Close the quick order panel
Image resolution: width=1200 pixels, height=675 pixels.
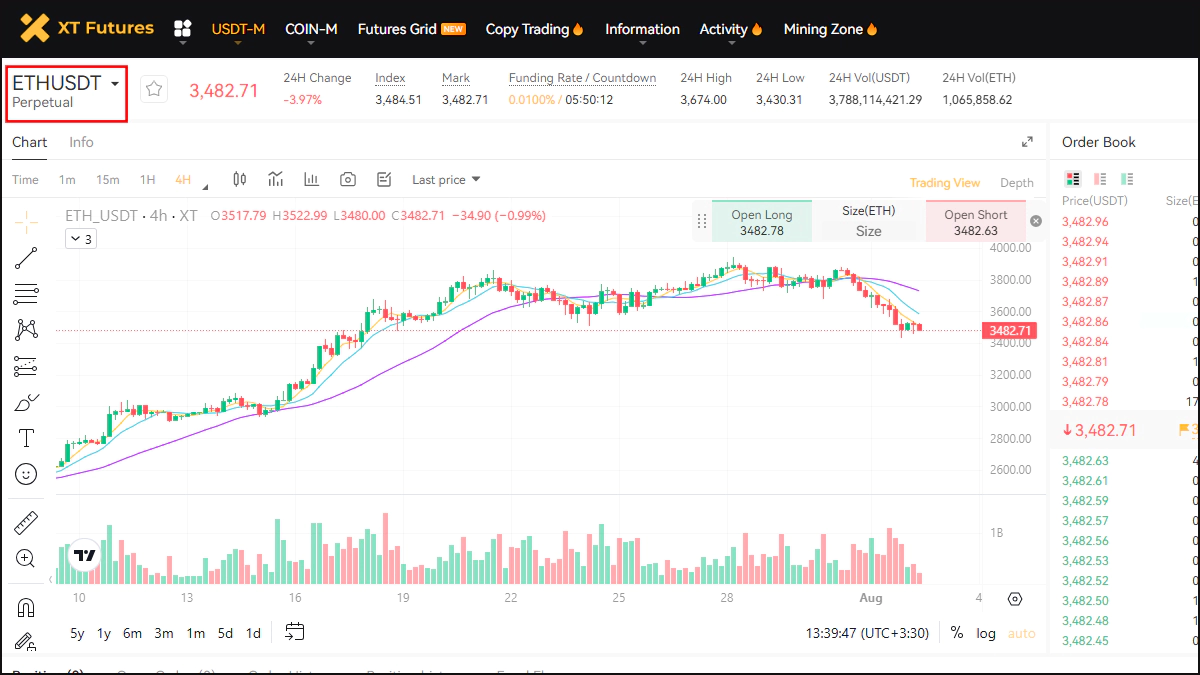pos(1036,221)
